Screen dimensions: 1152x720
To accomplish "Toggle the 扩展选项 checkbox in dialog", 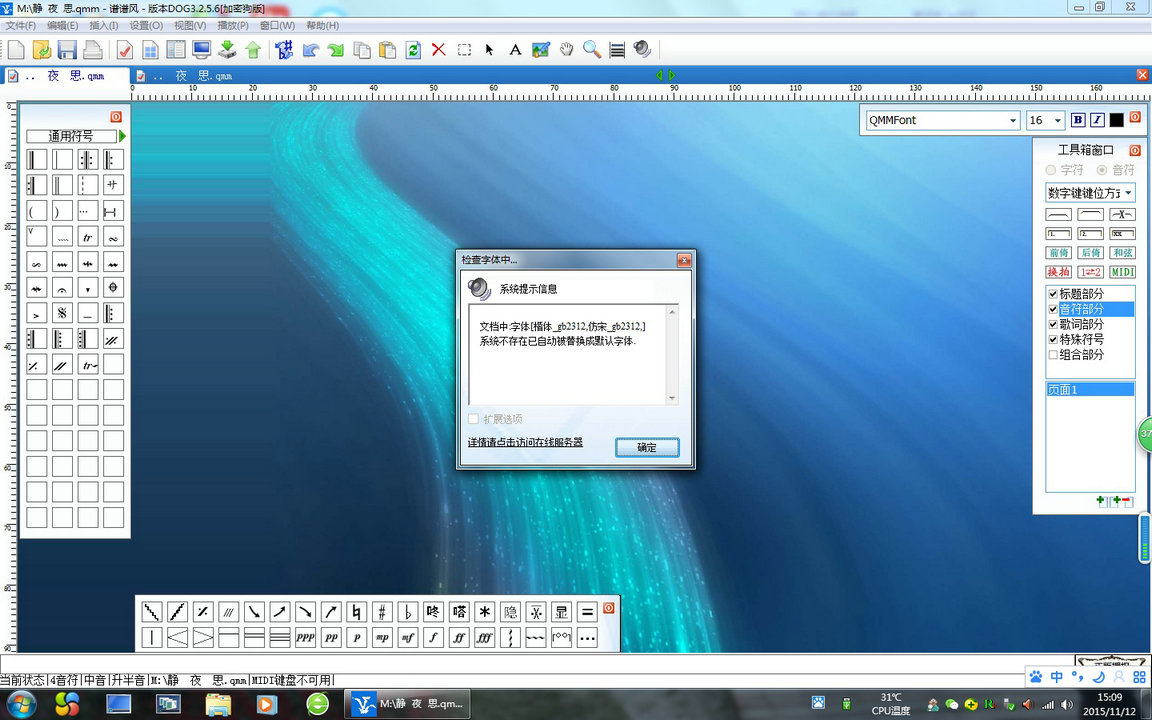I will pos(473,419).
